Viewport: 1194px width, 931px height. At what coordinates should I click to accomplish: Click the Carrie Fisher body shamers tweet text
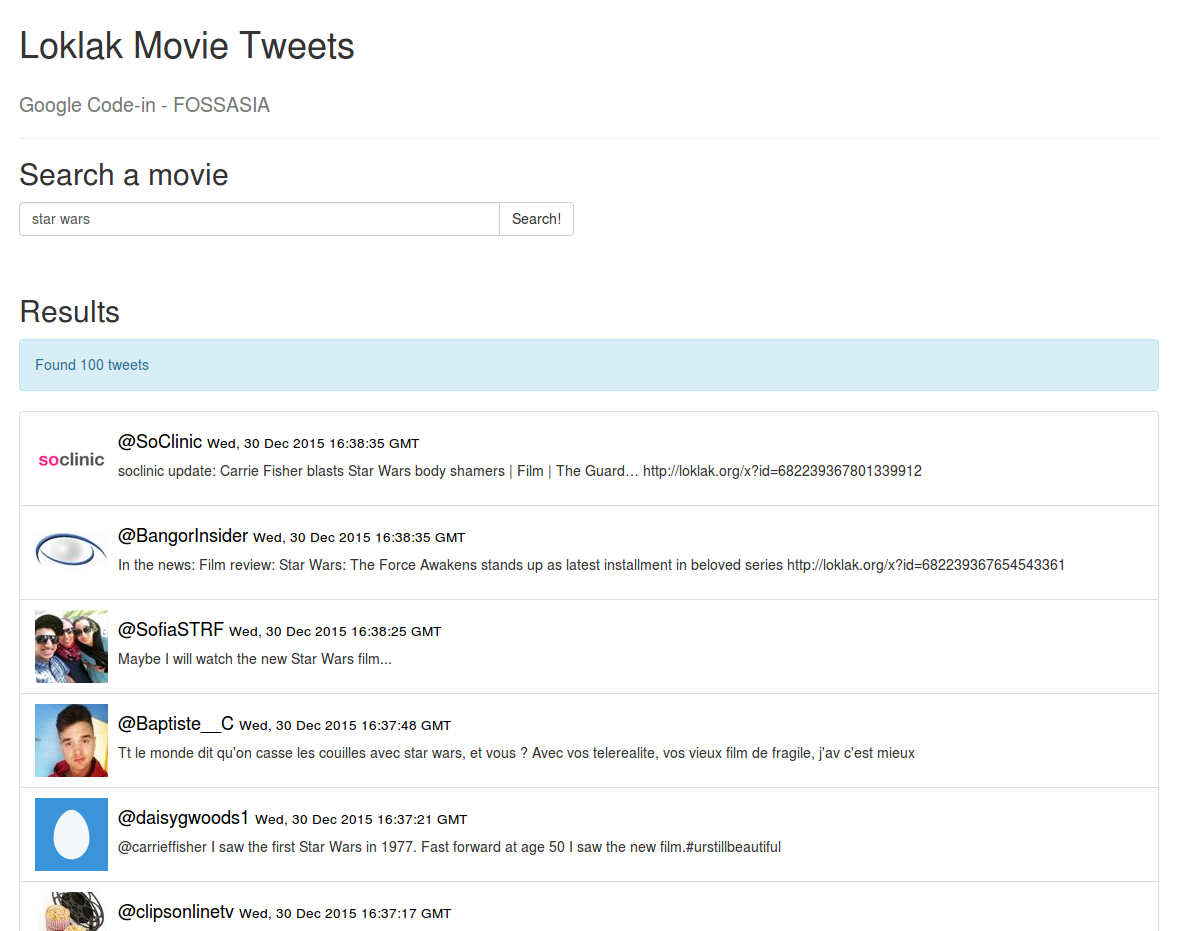pos(520,471)
